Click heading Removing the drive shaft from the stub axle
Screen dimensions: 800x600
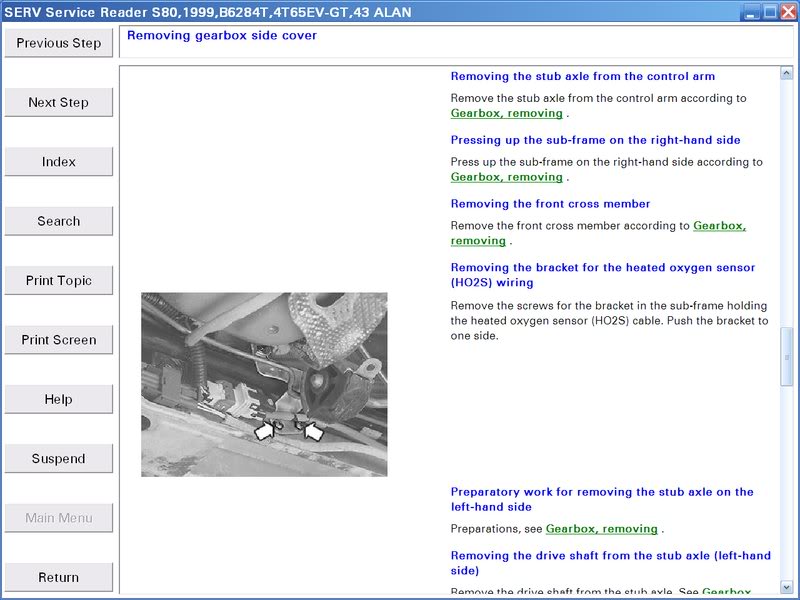point(611,563)
